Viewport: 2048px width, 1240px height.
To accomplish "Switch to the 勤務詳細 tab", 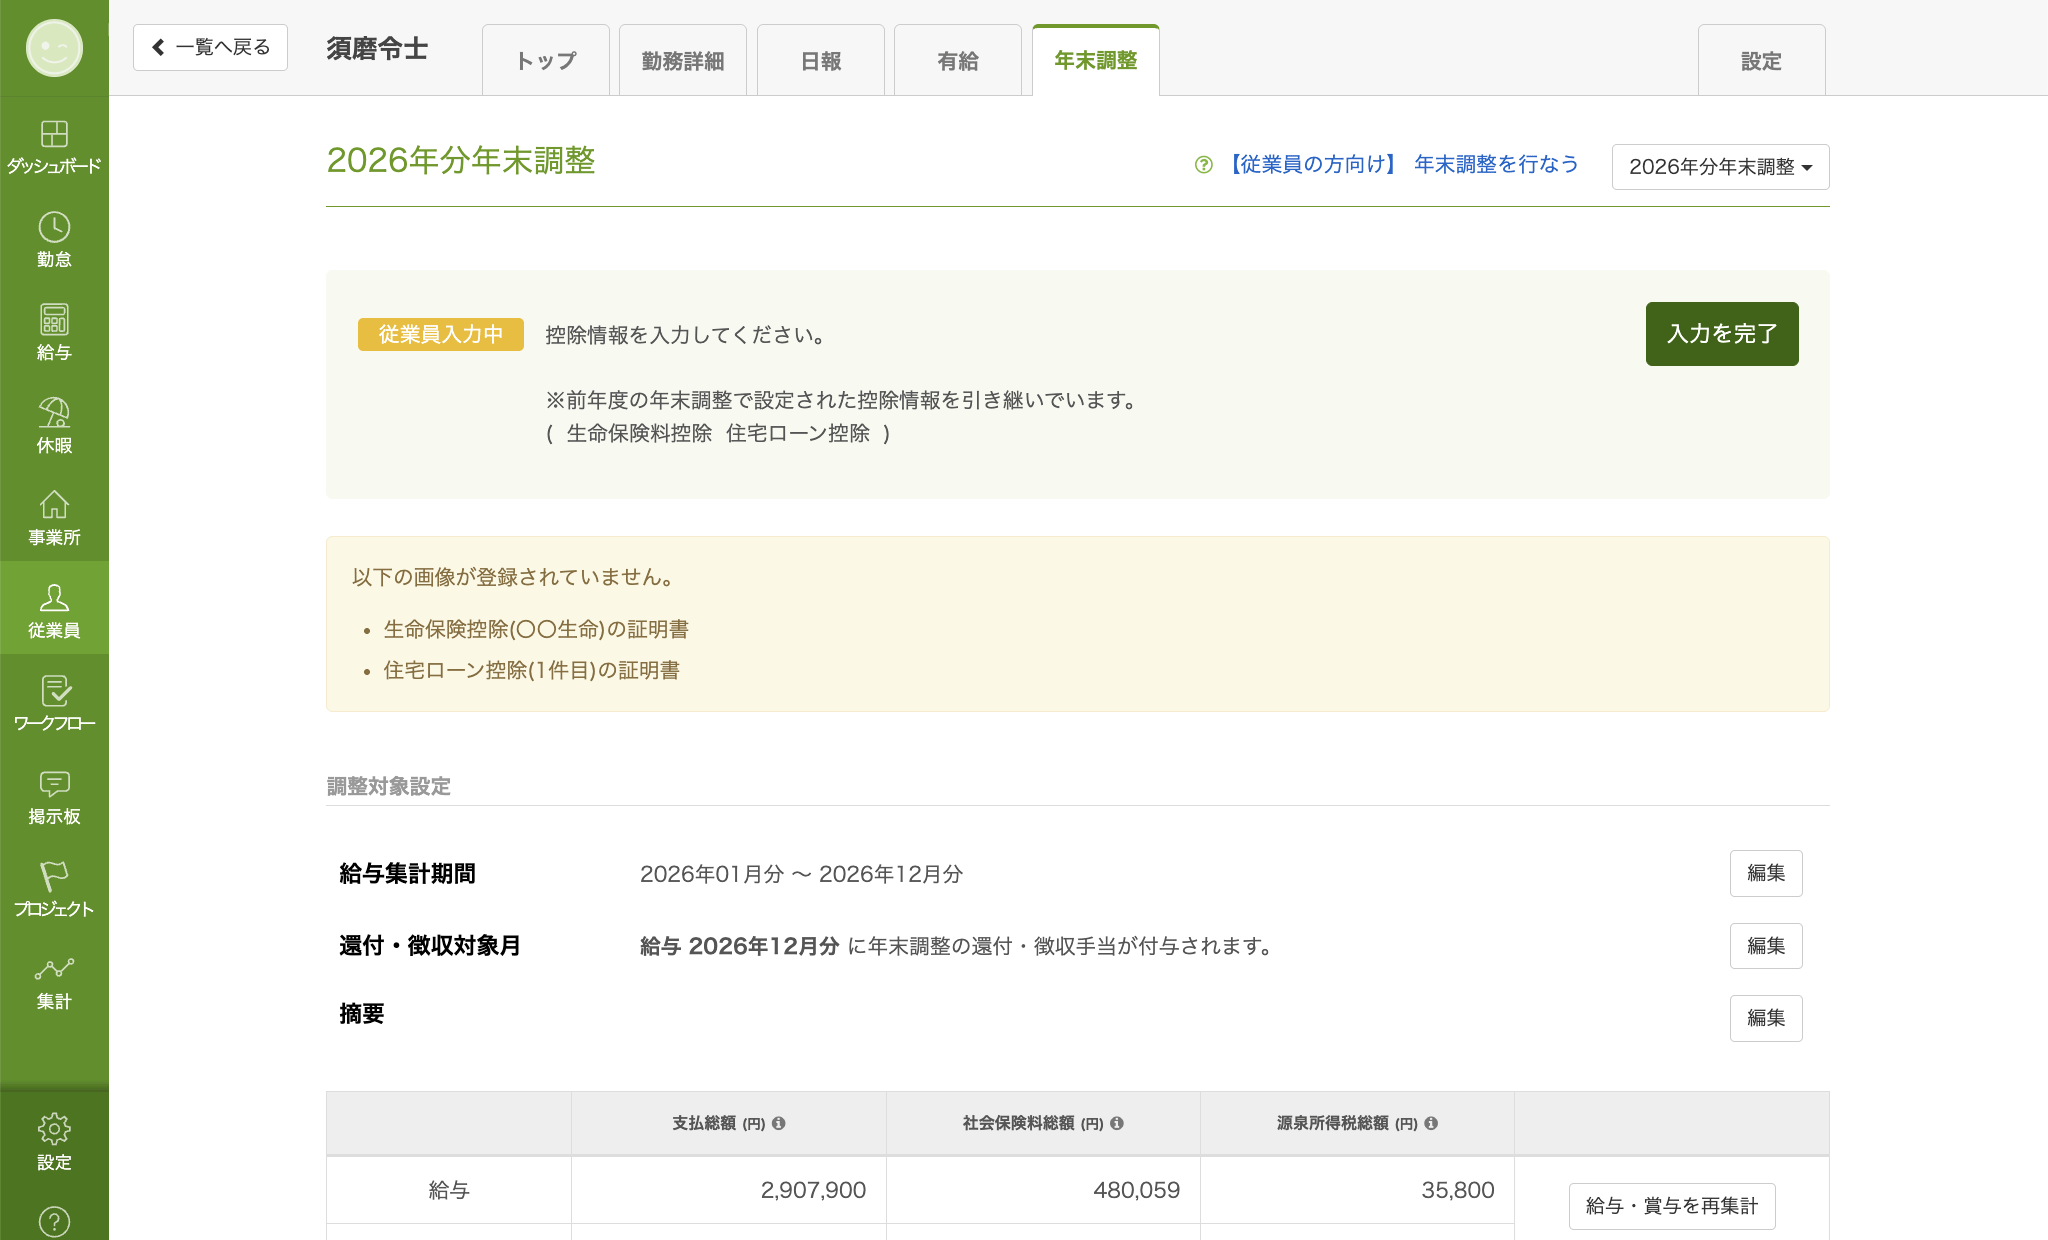I will [x=683, y=61].
